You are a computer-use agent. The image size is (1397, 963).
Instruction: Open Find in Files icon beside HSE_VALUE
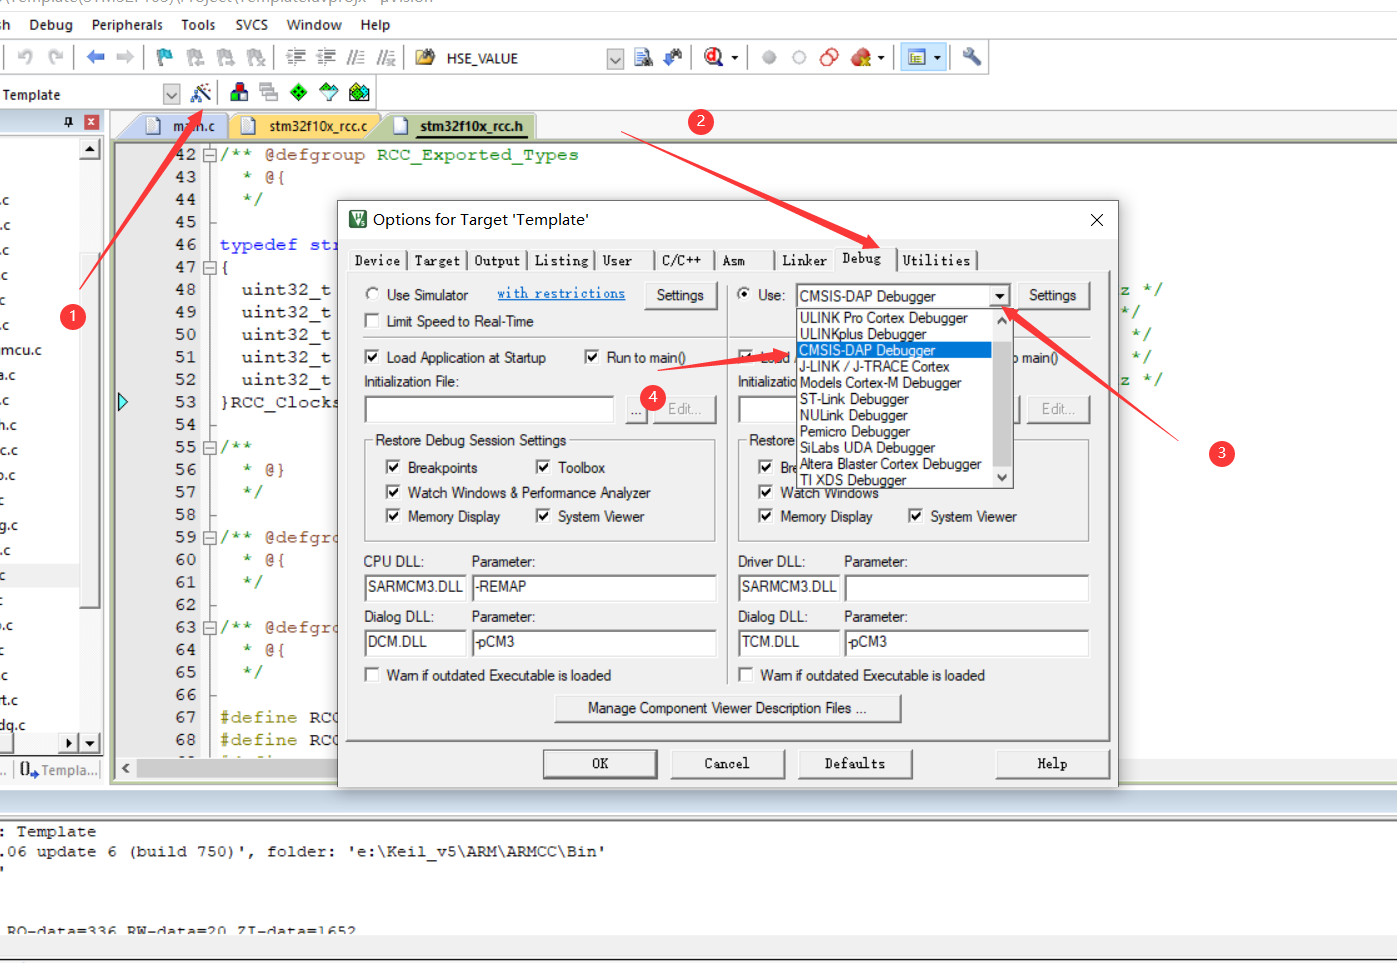click(x=425, y=57)
